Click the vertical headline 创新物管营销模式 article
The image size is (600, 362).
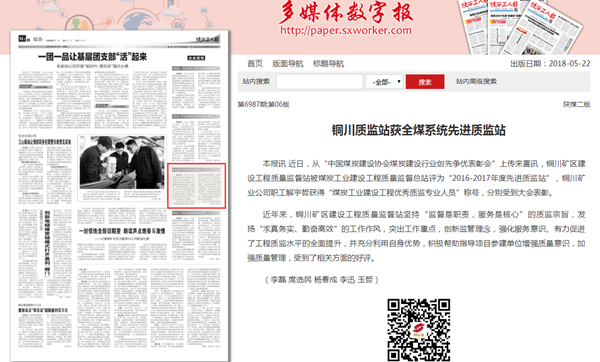(47, 243)
